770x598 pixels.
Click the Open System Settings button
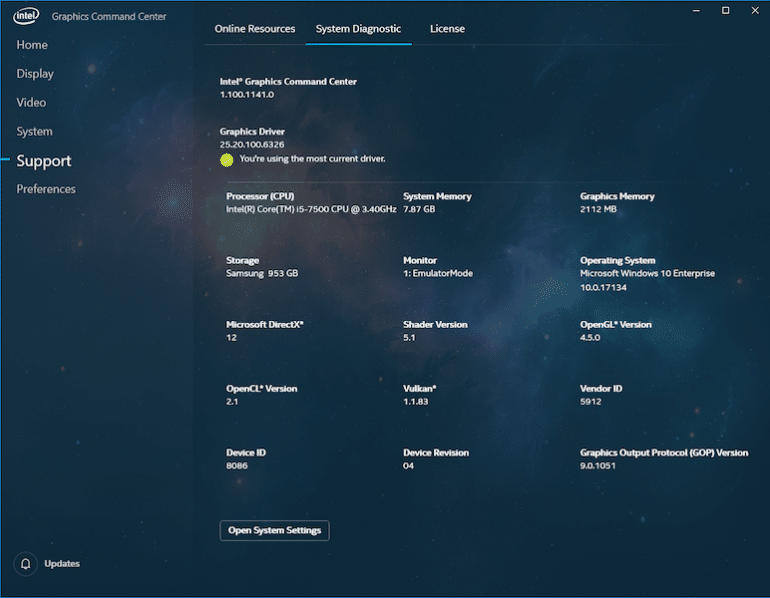pos(275,530)
